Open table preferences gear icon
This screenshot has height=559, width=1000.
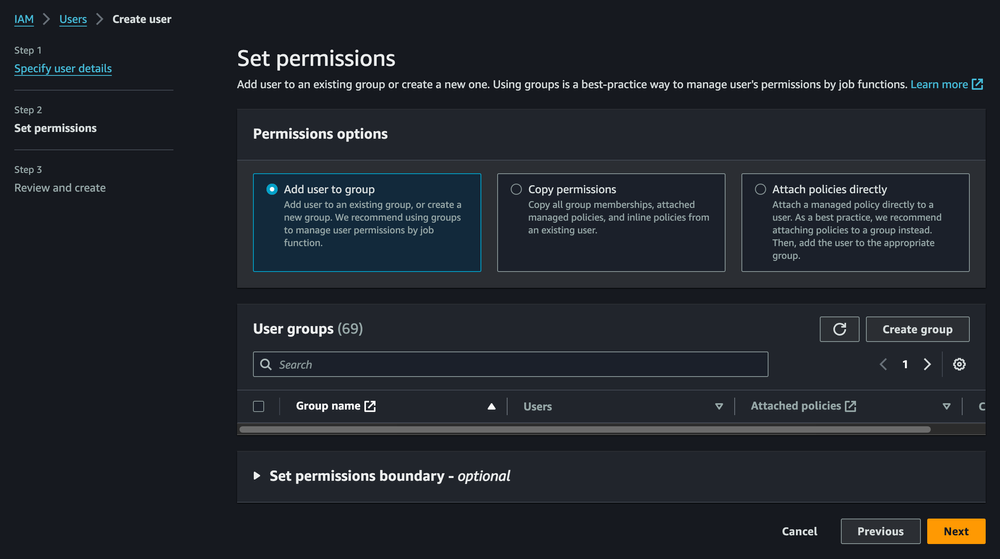(x=959, y=365)
